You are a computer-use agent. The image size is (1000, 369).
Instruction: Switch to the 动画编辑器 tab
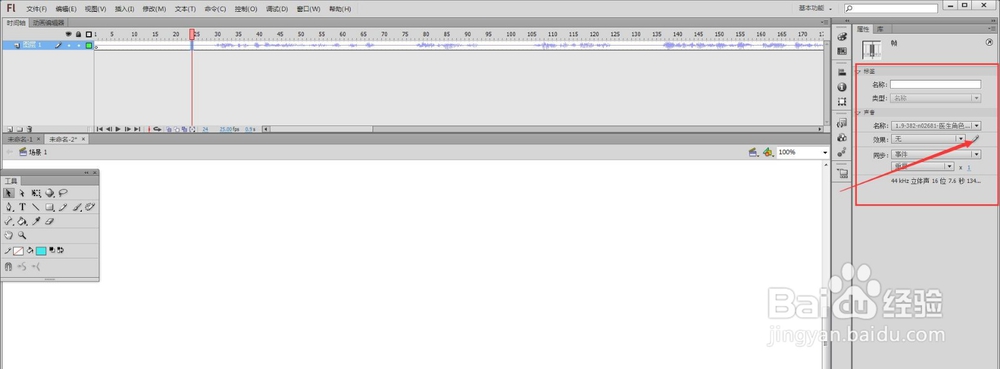48,22
